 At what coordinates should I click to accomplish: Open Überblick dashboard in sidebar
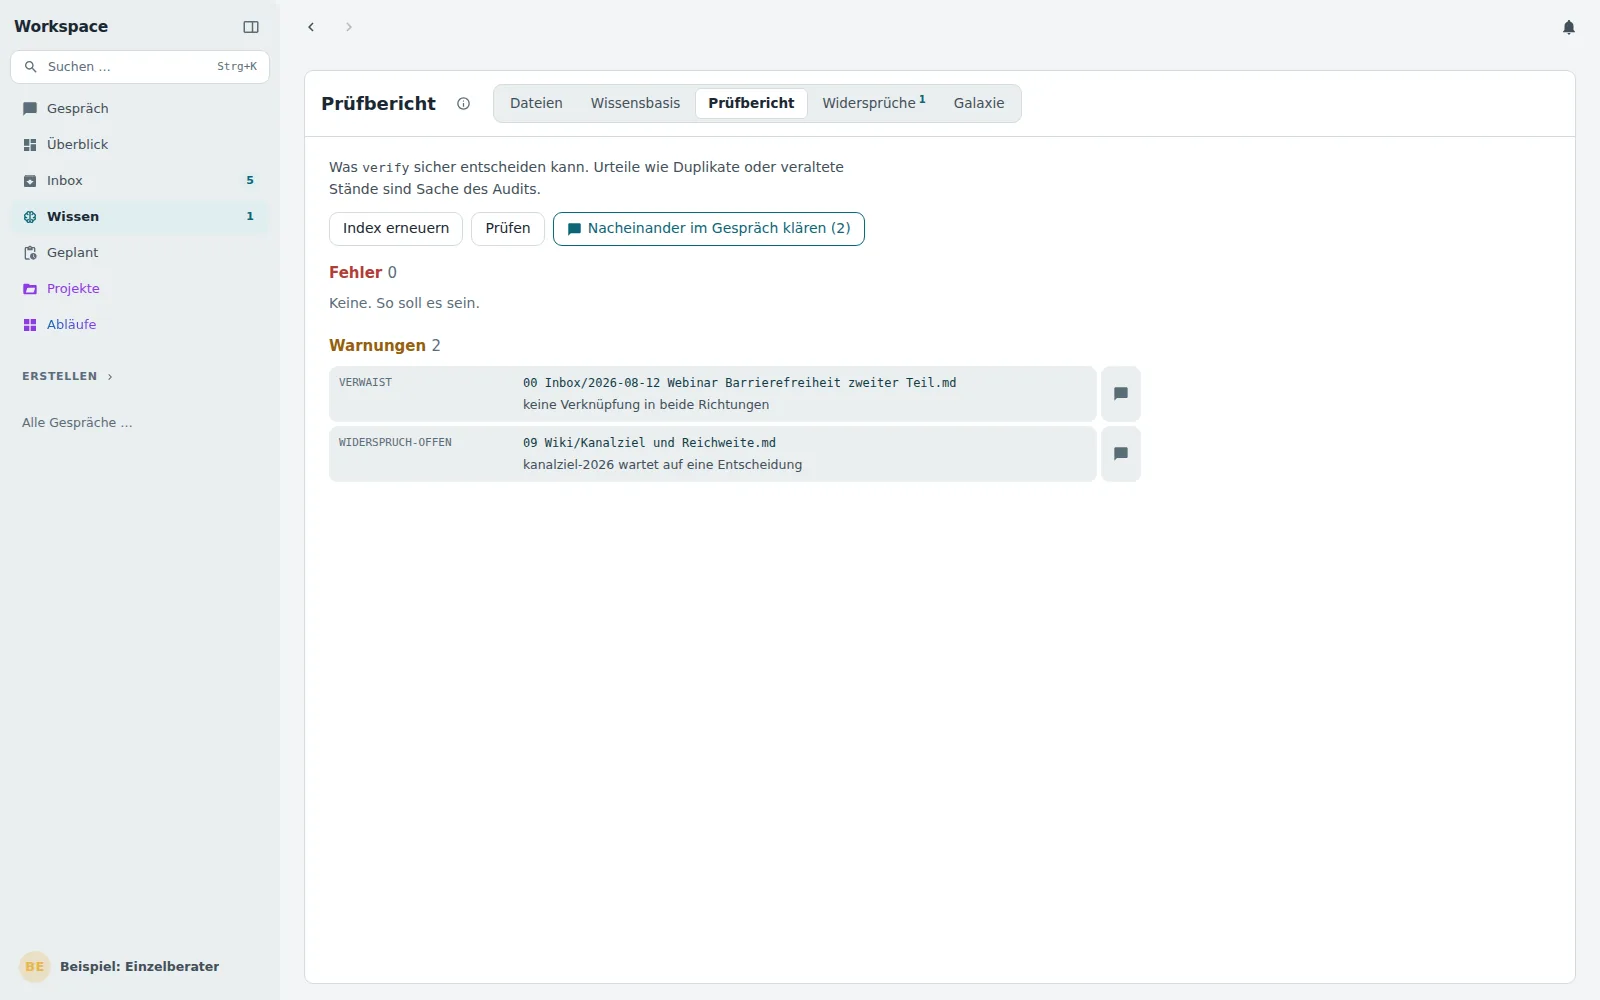click(x=140, y=144)
